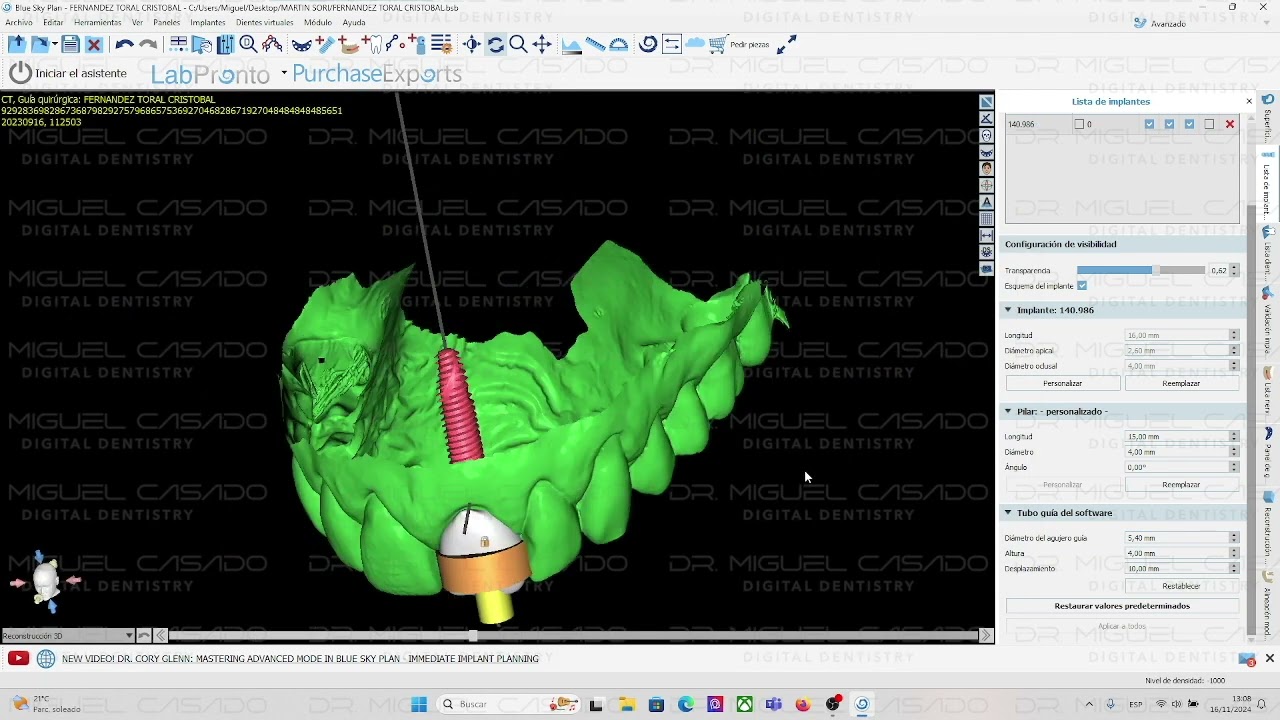Open dropdown arrow next to LabPronto
This screenshot has height=720, width=1280.
pos(284,72)
